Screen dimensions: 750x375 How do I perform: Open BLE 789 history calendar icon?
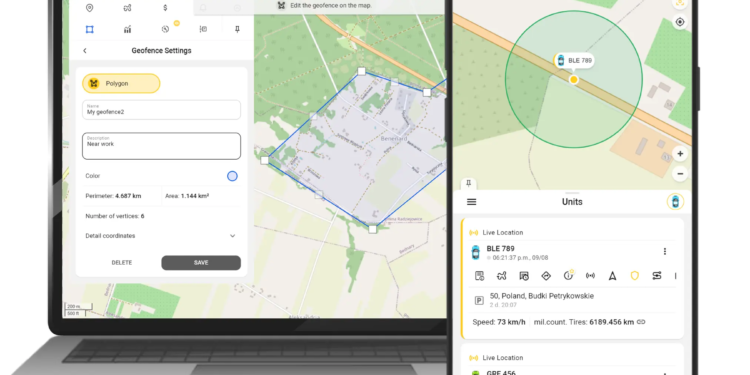(524, 276)
